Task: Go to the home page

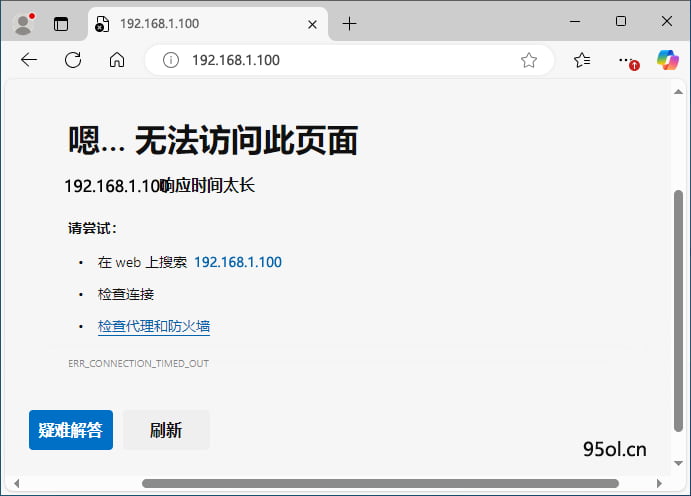Action: point(117,60)
